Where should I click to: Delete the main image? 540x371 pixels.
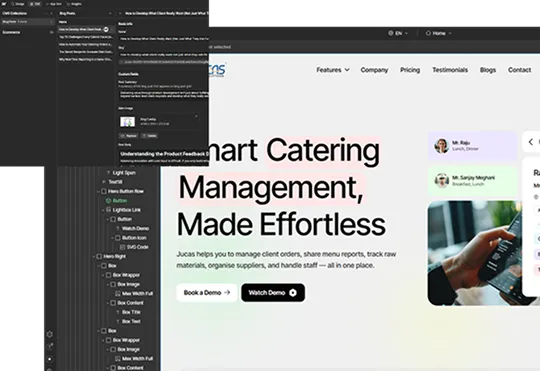pyautogui.click(x=149, y=136)
